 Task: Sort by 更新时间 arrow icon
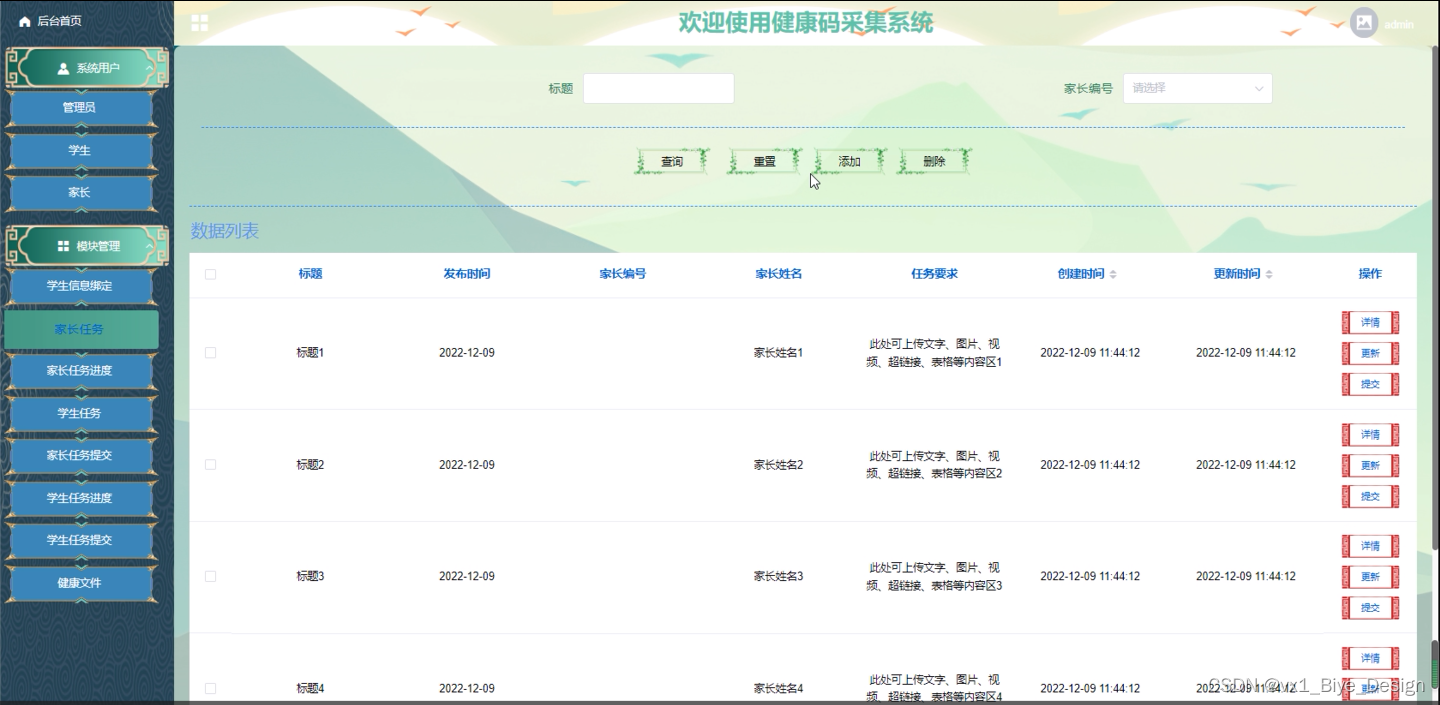[x=1269, y=274]
